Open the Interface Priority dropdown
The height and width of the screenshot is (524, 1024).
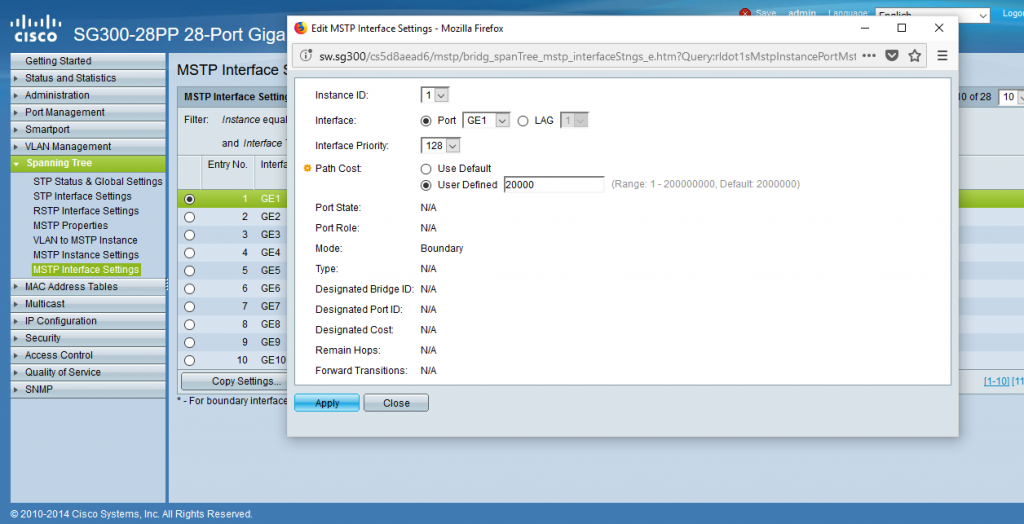point(441,146)
